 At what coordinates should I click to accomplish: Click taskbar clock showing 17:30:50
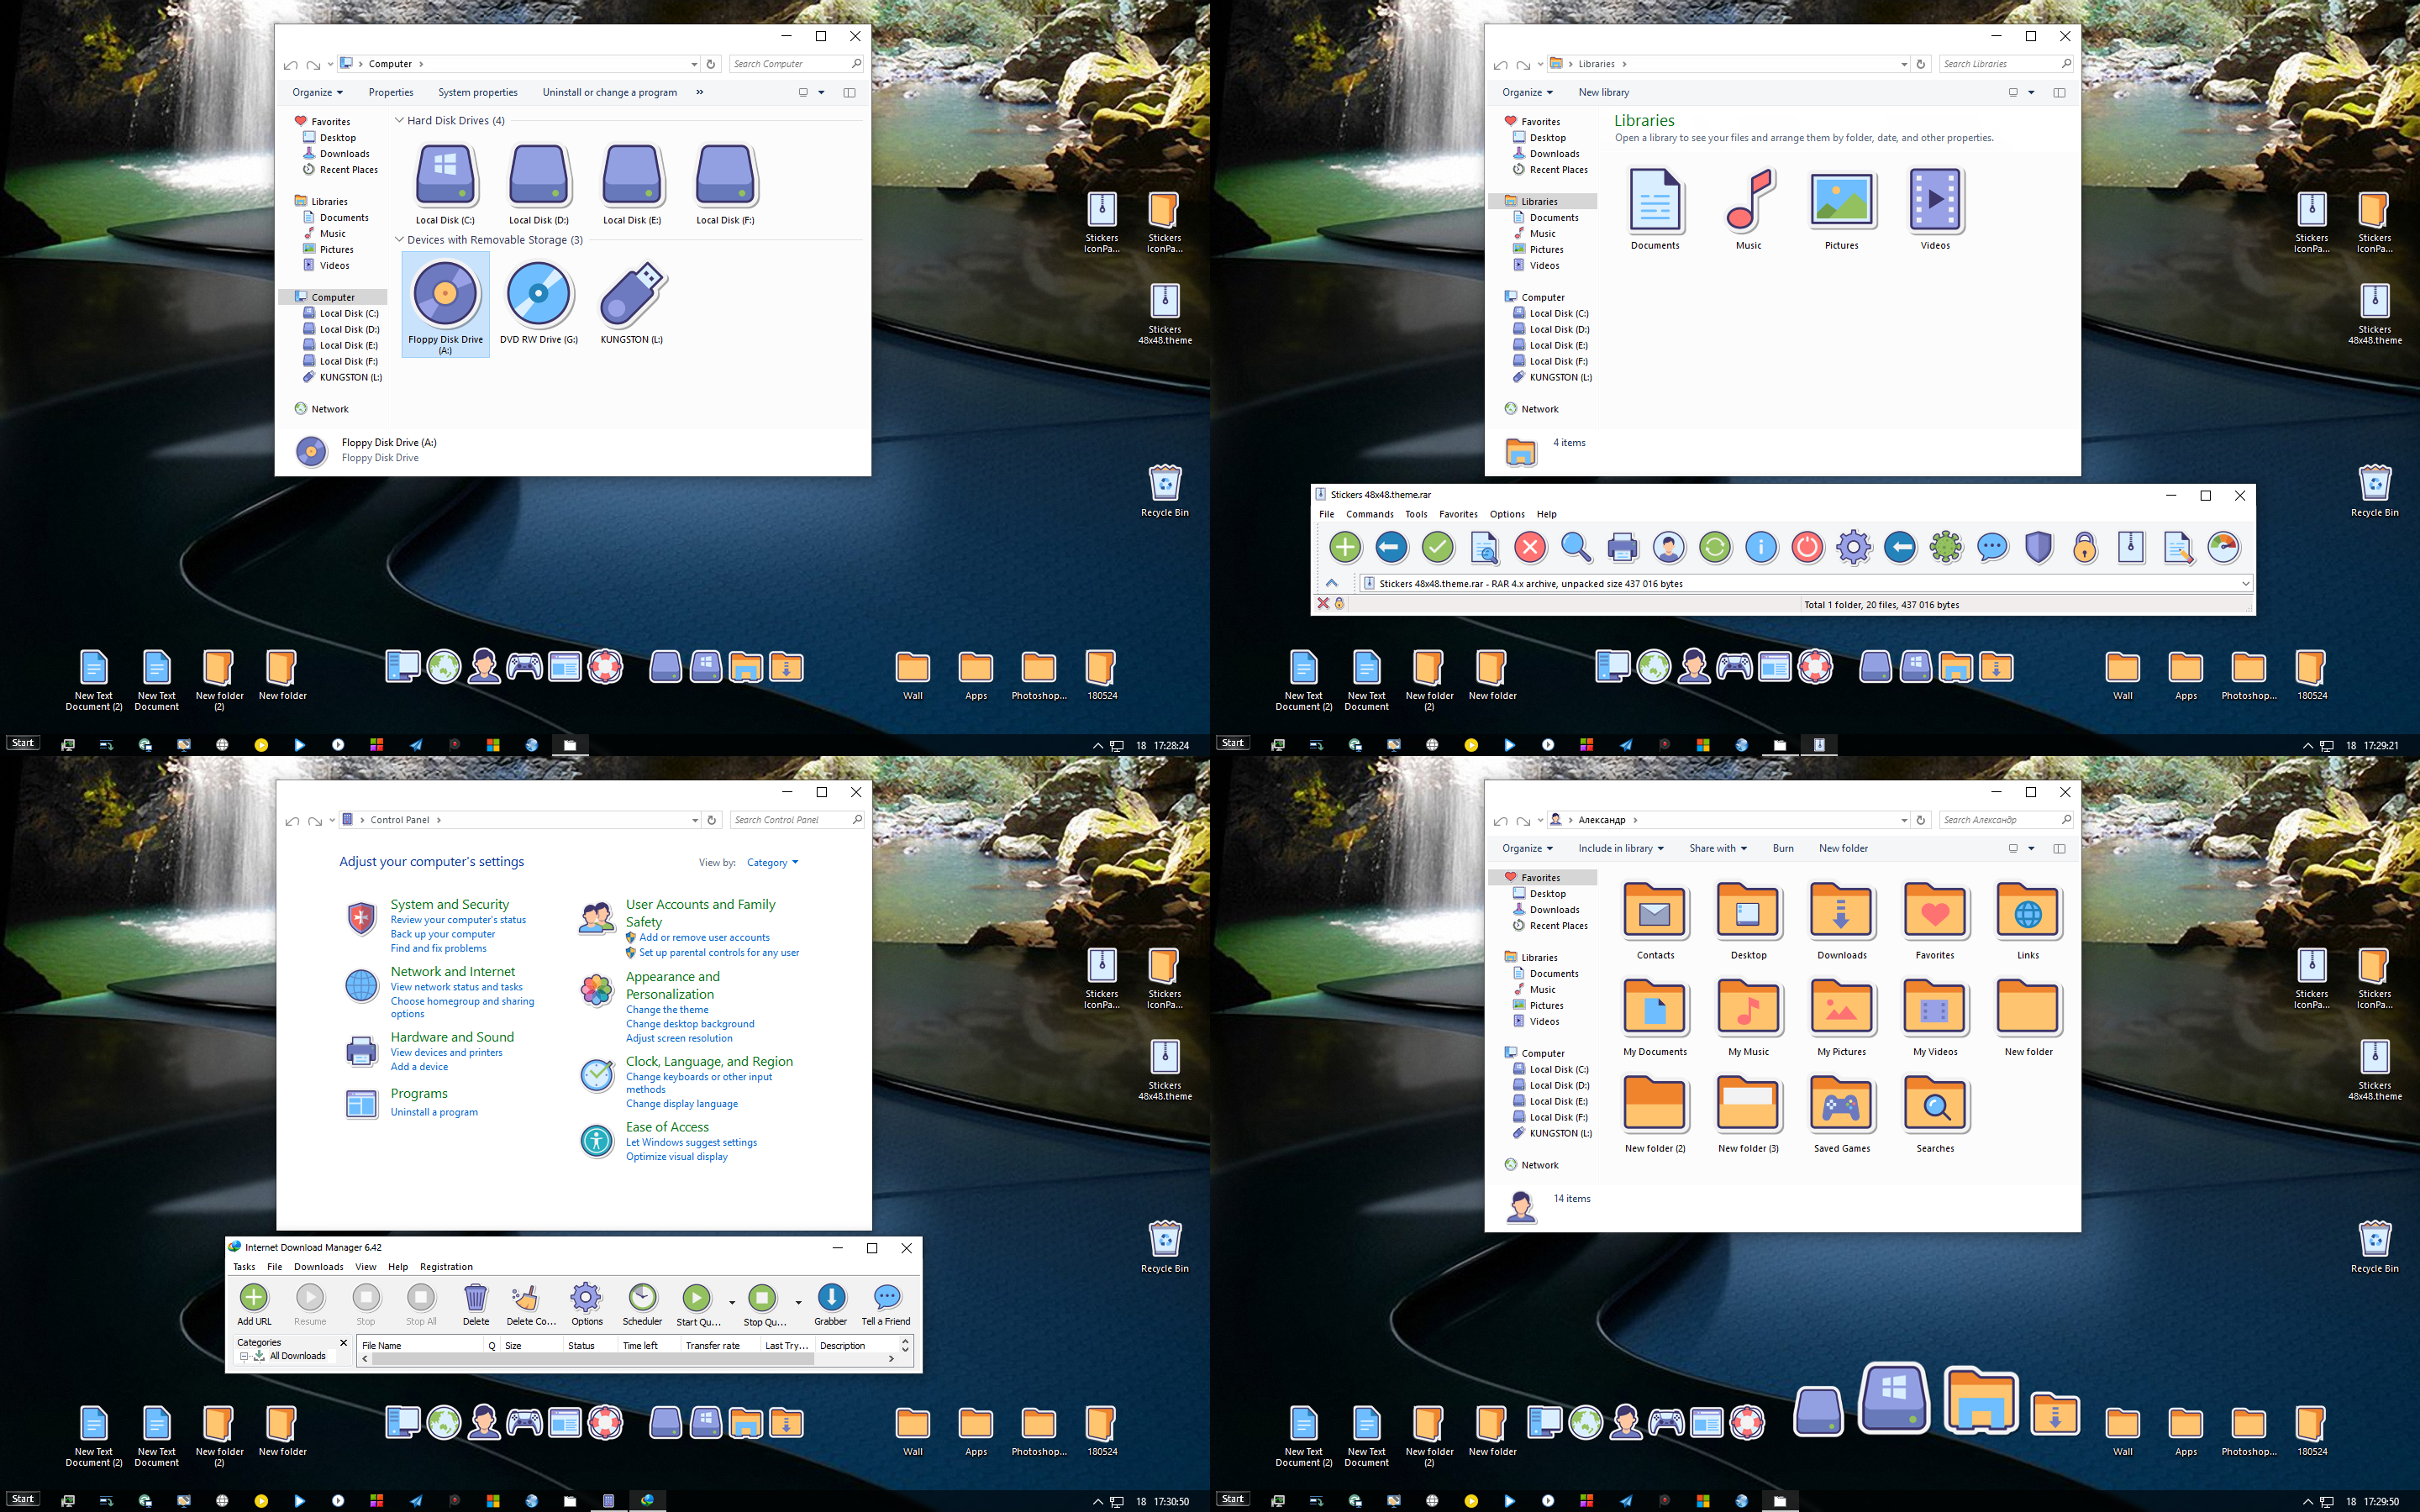click(x=1171, y=1501)
